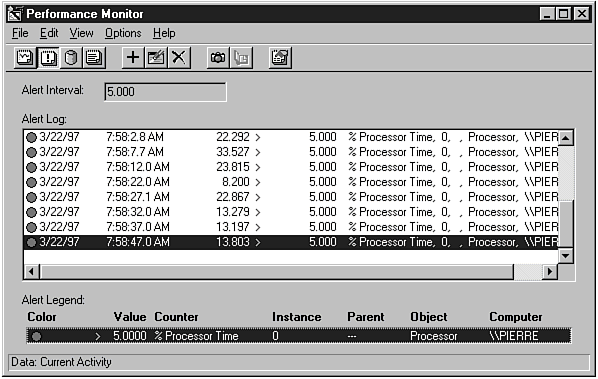Open the Options dialog toolbar icon
598x379 pixels.
click(x=280, y=58)
